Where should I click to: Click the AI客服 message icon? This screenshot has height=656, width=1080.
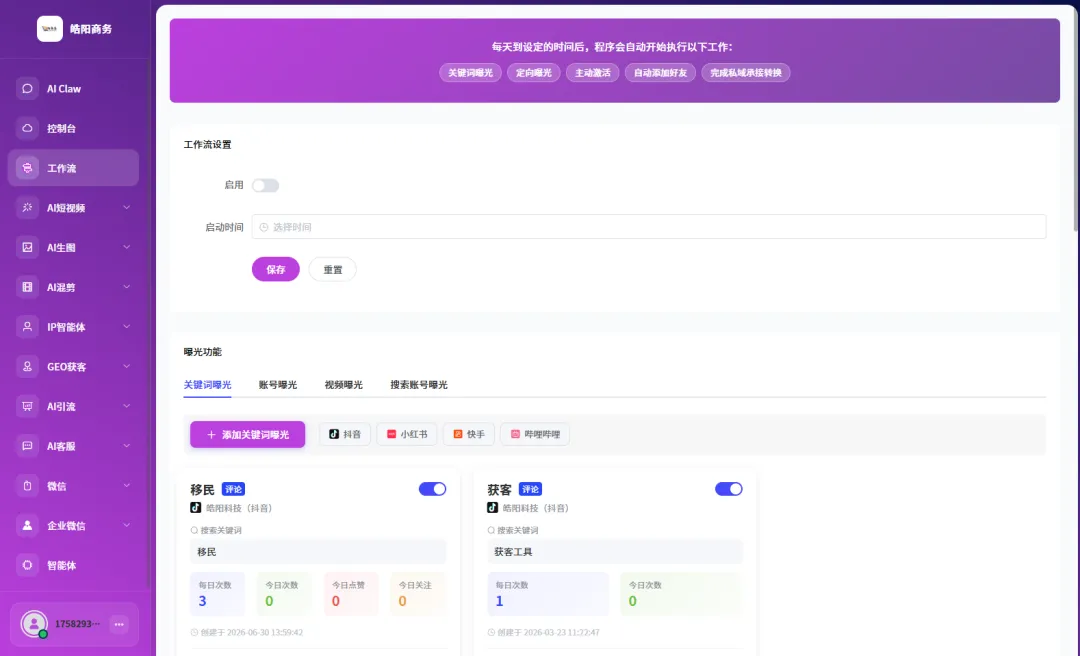point(28,446)
